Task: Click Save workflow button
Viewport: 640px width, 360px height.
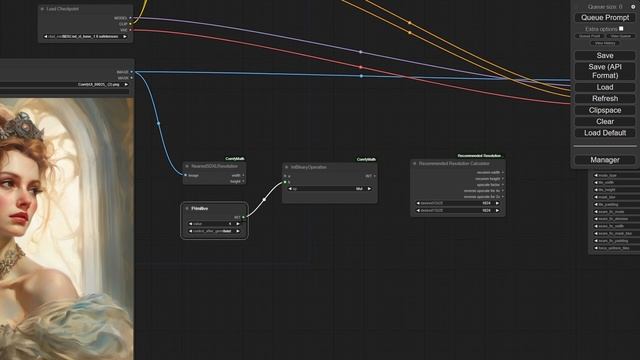Action: 605,56
